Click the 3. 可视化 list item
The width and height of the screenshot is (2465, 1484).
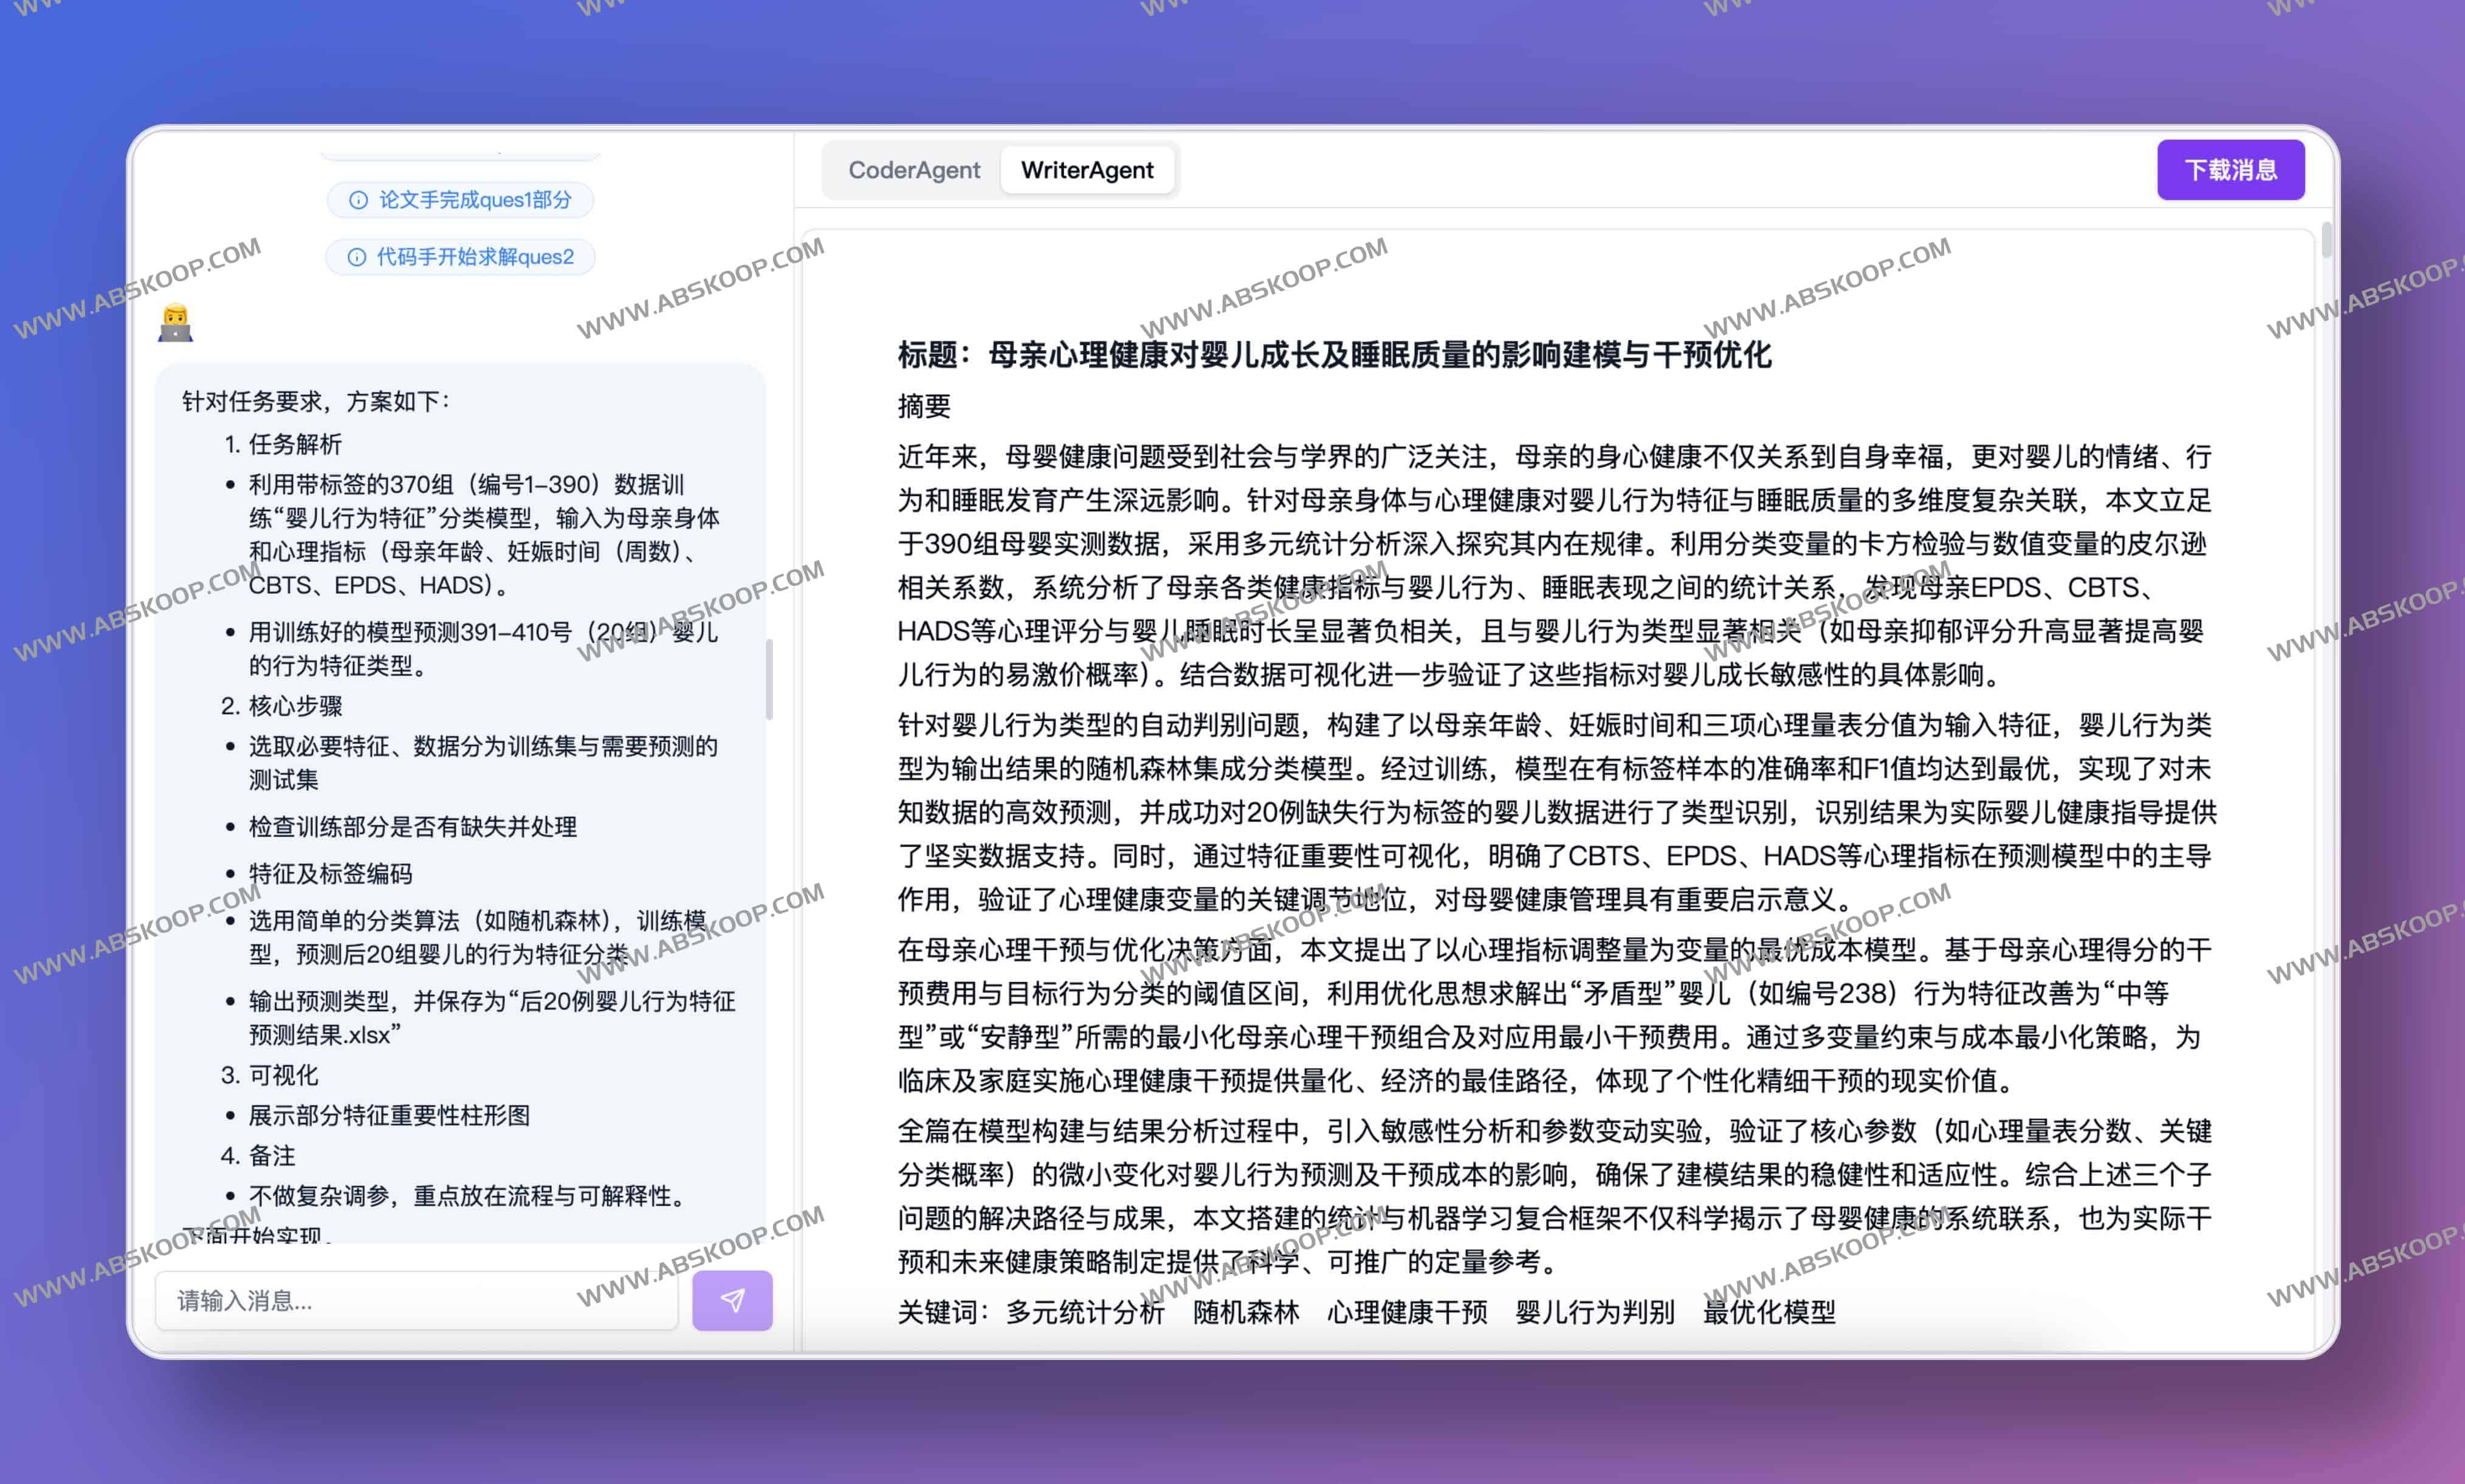[x=270, y=1075]
